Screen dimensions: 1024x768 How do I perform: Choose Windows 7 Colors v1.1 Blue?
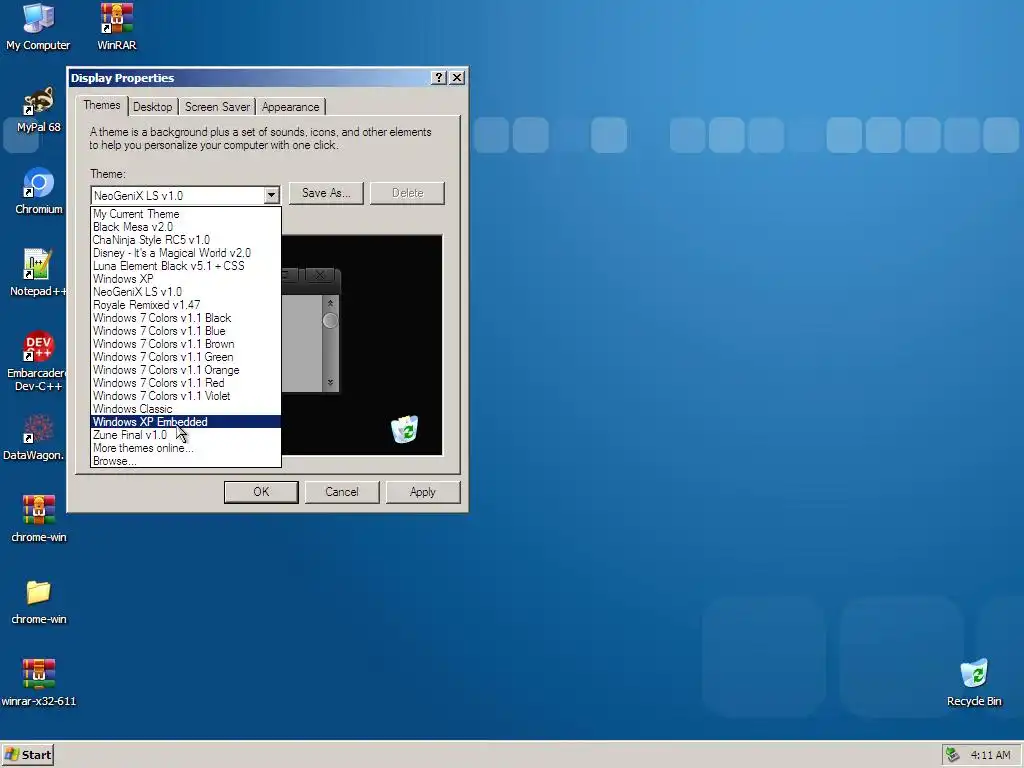pyautogui.click(x=185, y=331)
